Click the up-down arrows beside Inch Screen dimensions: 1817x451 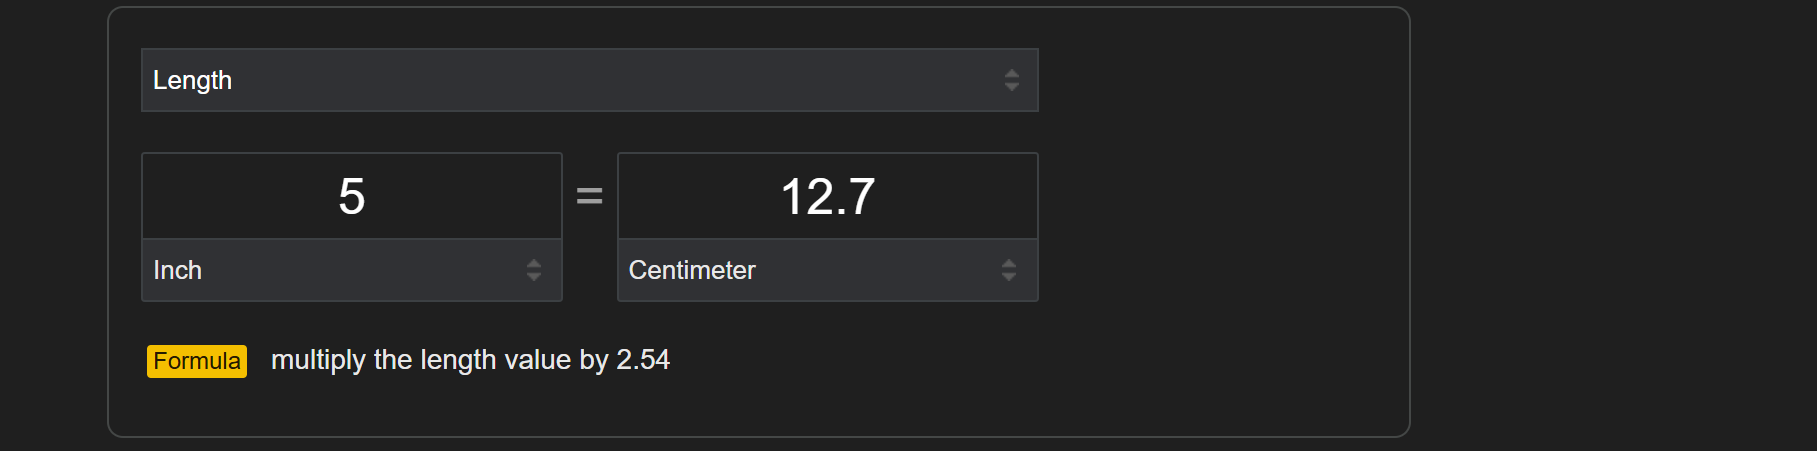point(534,270)
